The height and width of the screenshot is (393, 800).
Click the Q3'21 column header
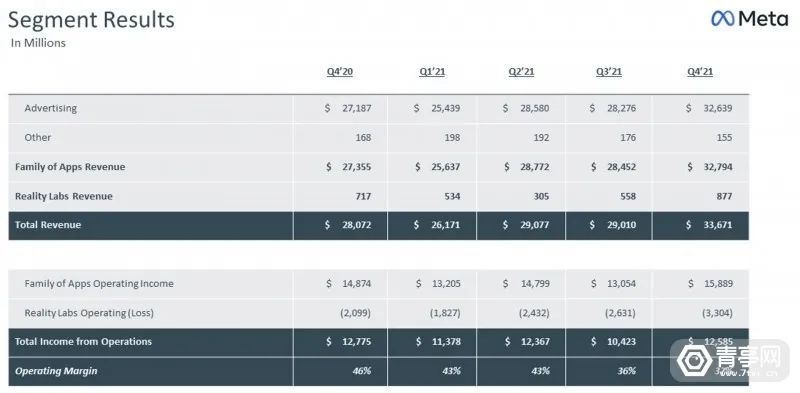[609, 72]
